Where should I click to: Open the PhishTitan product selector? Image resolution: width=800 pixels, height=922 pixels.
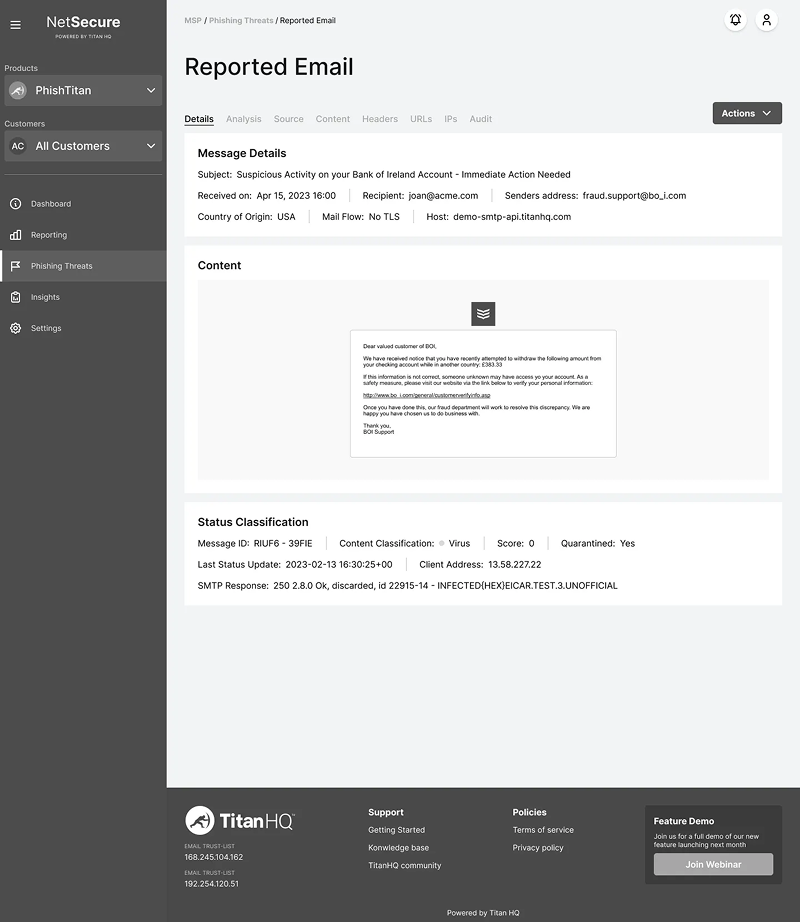click(x=83, y=90)
